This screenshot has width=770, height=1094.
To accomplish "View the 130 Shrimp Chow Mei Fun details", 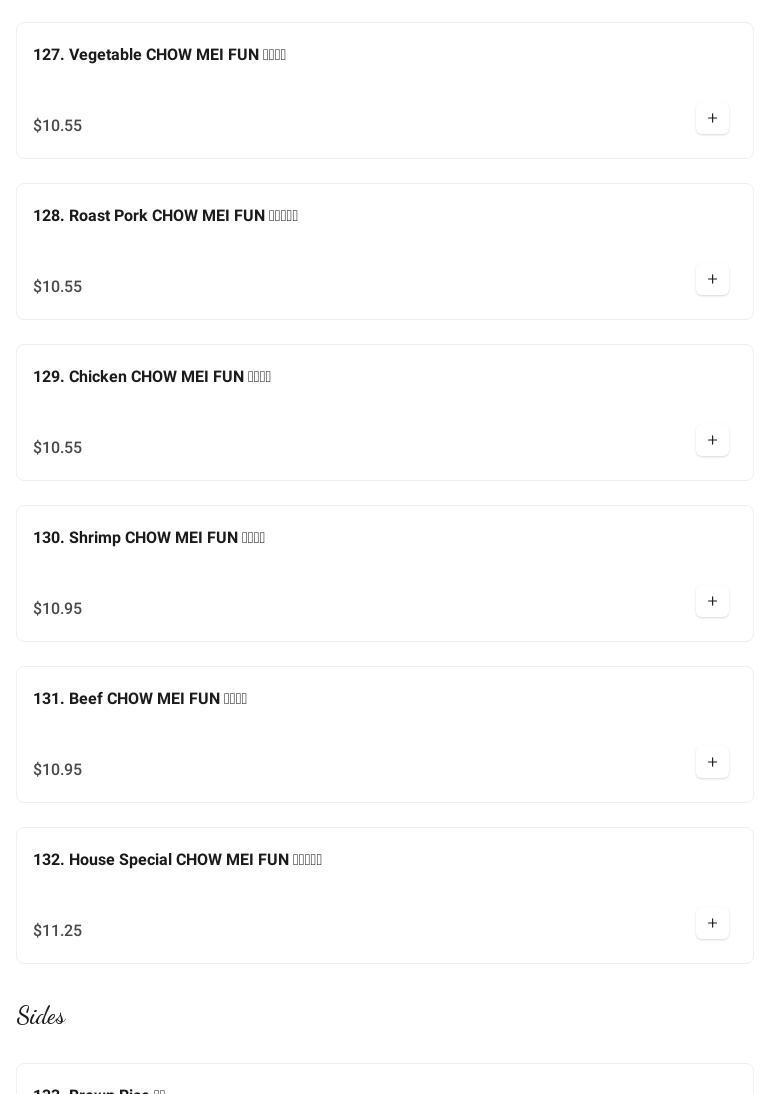I will (x=149, y=538).
